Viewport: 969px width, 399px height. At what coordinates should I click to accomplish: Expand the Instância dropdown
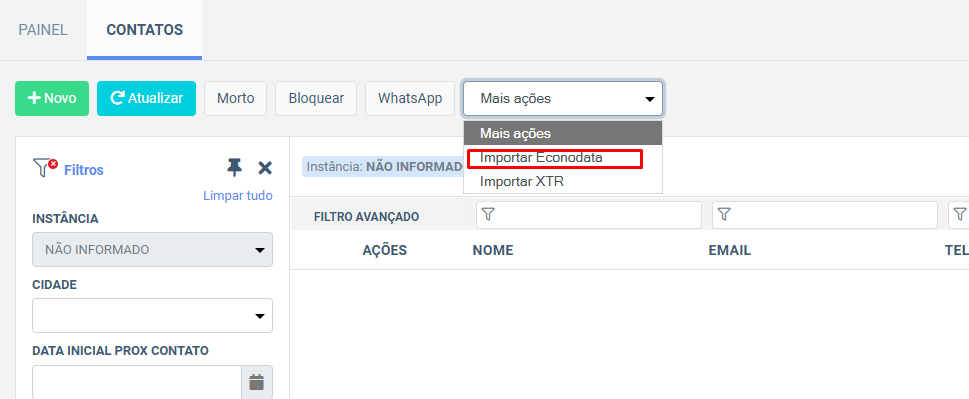pyautogui.click(x=153, y=250)
